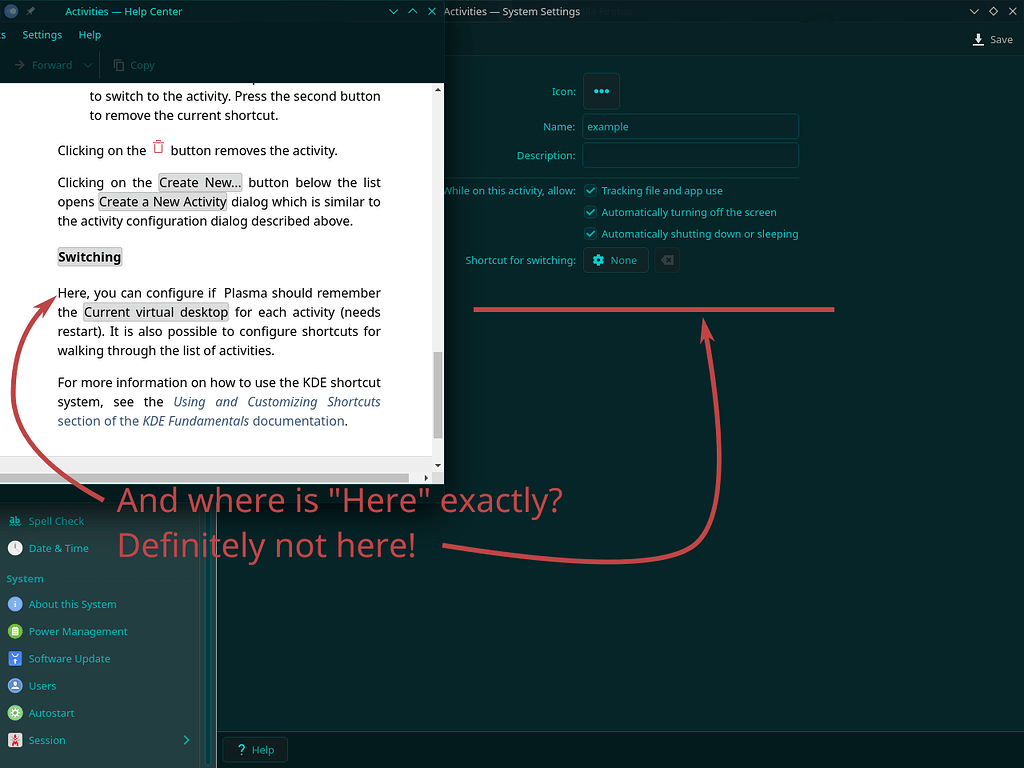
Task: Open About this System
Action: click(x=72, y=604)
